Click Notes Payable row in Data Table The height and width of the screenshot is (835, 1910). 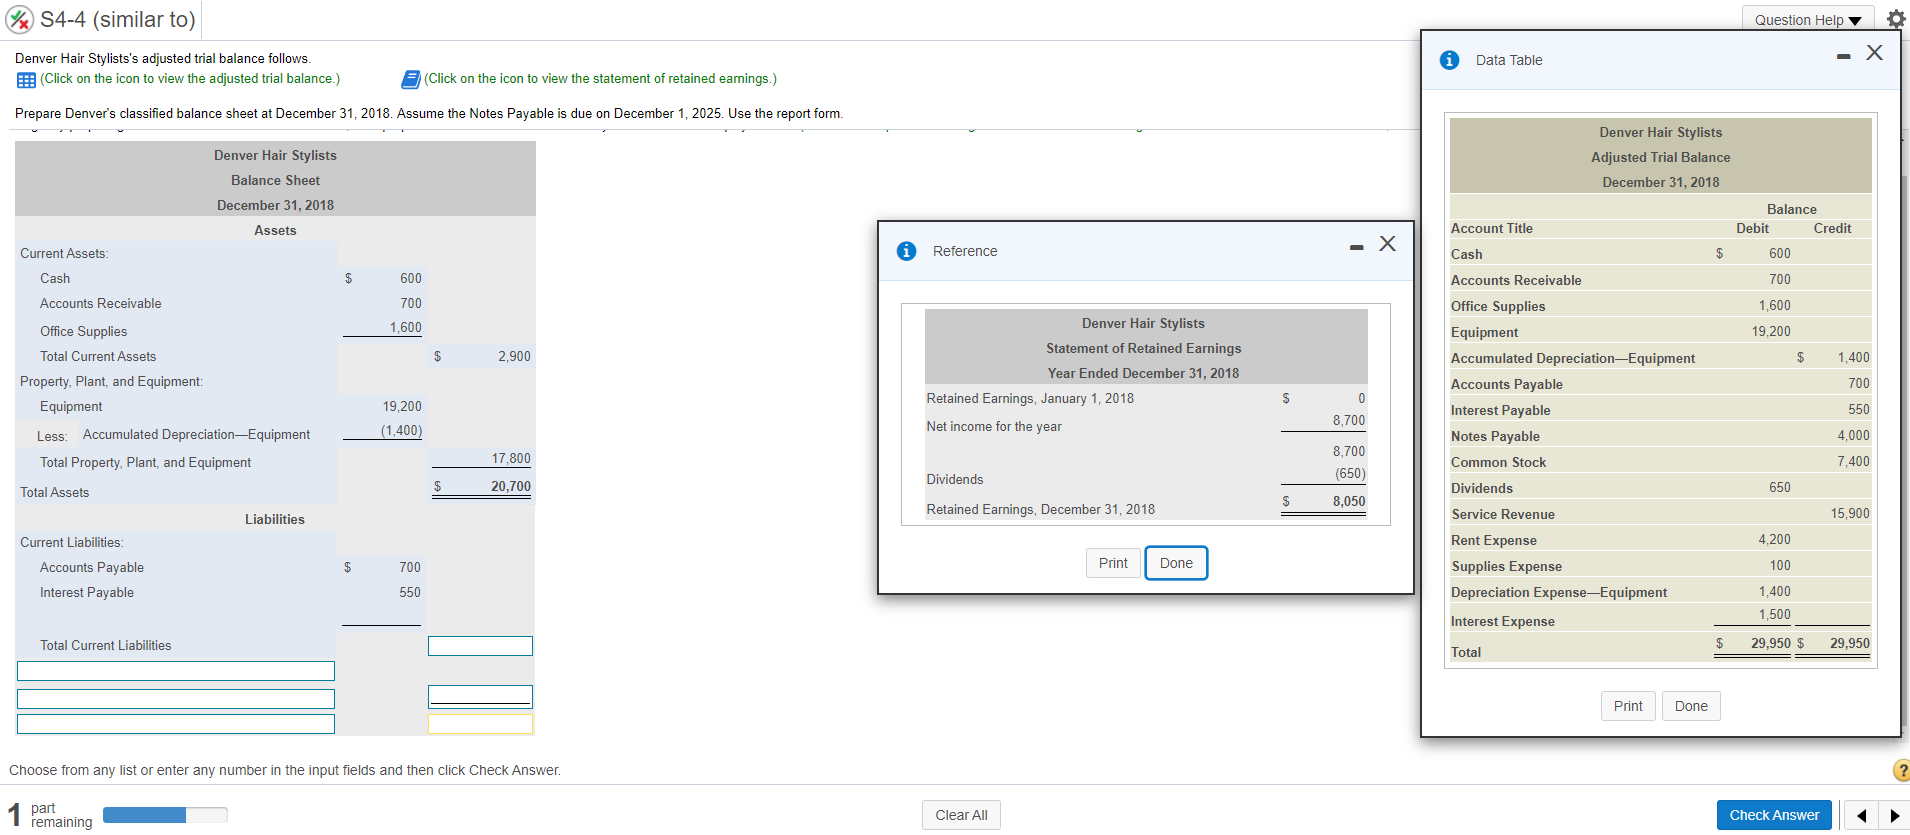click(1660, 436)
